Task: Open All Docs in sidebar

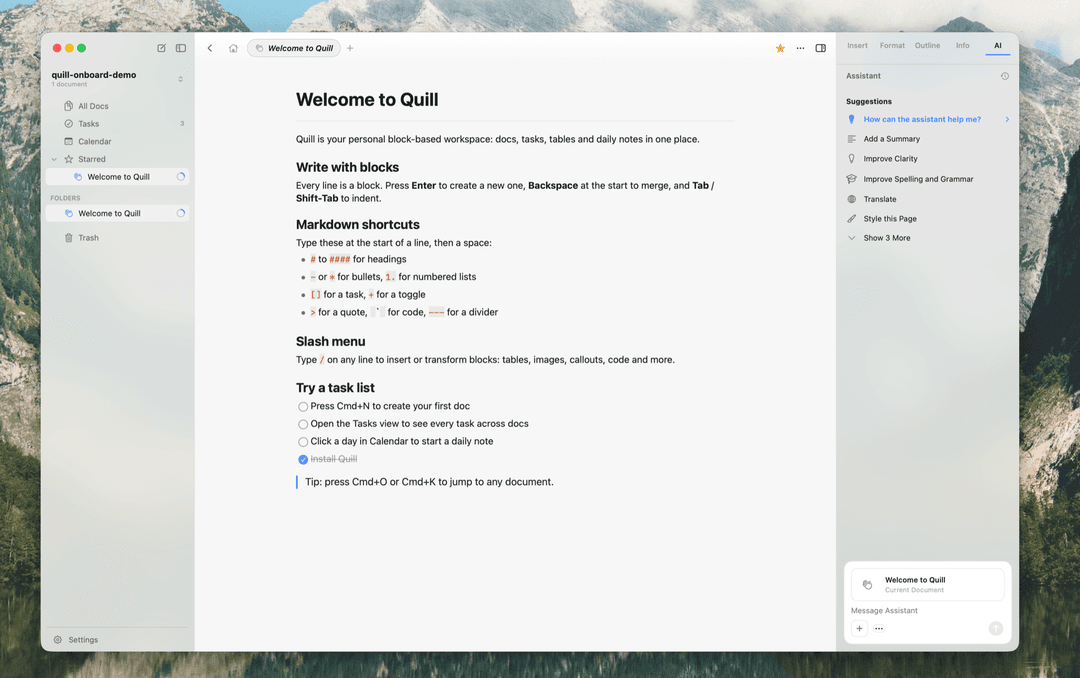Action: click(117, 106)
